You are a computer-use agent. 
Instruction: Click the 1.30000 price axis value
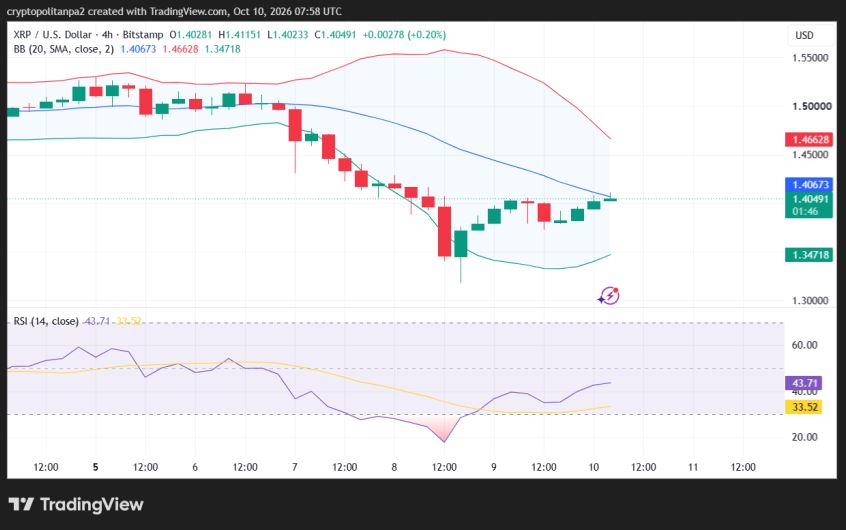tap(810, 301)
